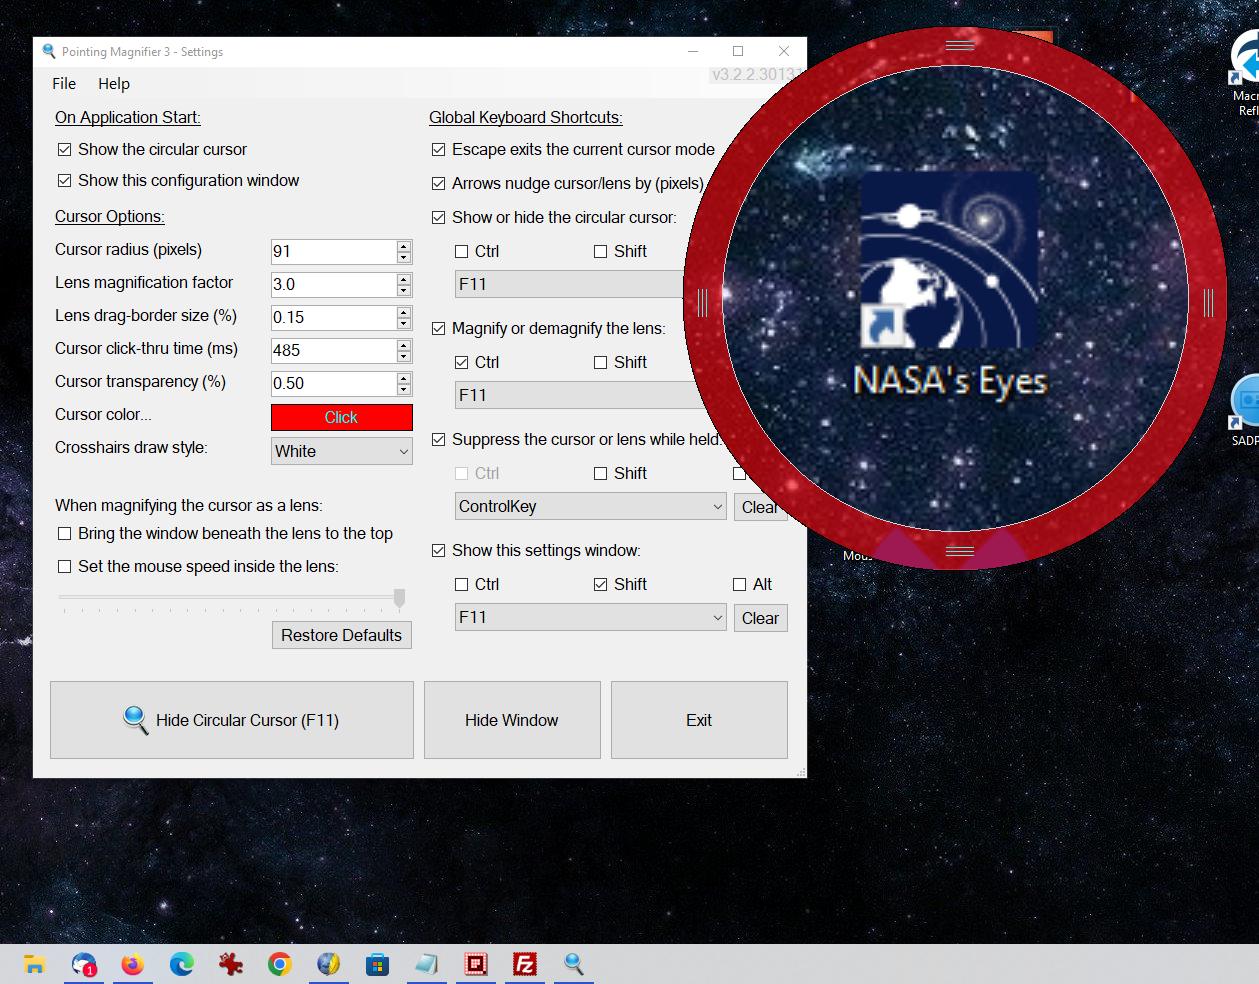The width and height of the screenshot is (1259, 984).
Task: Open Microsoft Store from the taskbar
Action: click(x=377, y=964)
